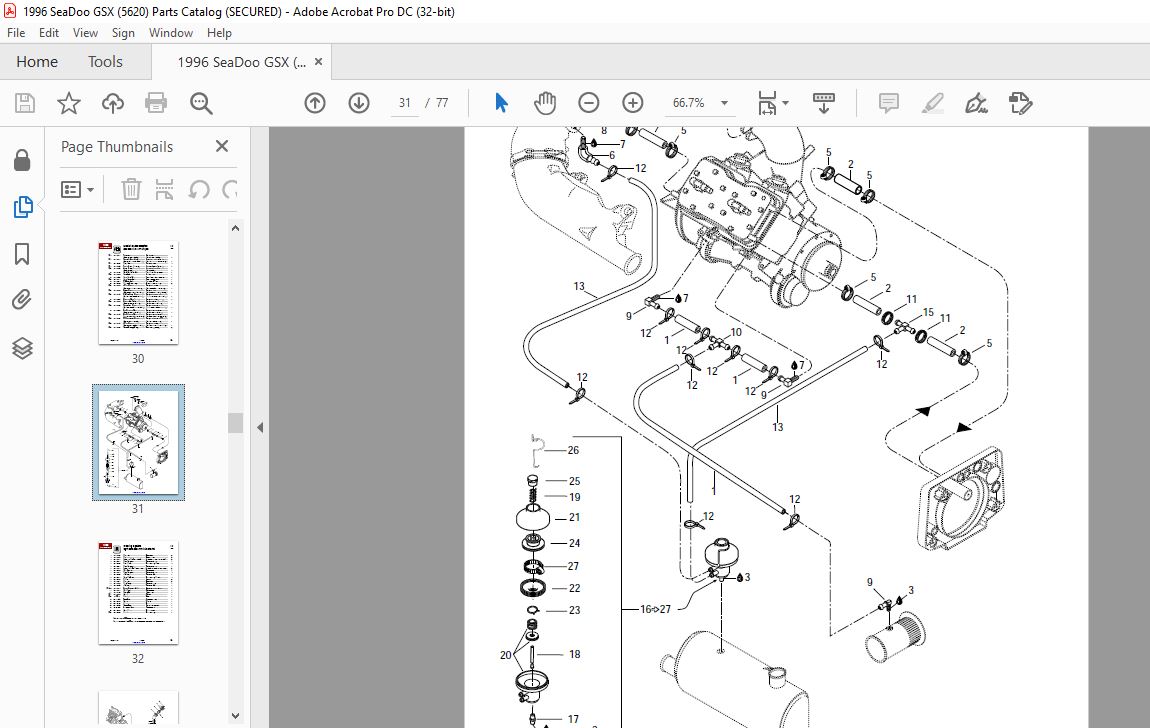Viewport: 1150px width, 728px height.
Task: Open the View menu
Action: click(85, 33)
